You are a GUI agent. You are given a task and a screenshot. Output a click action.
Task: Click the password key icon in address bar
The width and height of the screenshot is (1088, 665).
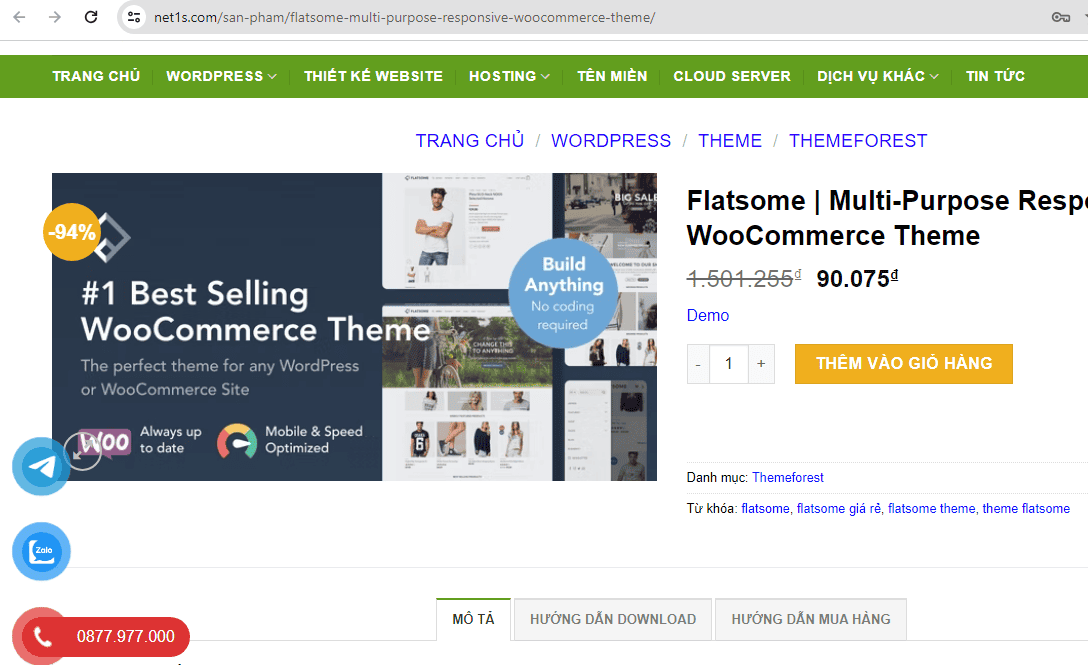[1060, 17]
